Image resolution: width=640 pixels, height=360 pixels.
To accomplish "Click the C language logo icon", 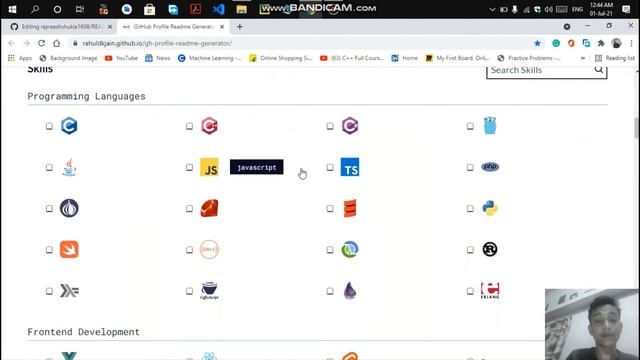I will (69, 126).
